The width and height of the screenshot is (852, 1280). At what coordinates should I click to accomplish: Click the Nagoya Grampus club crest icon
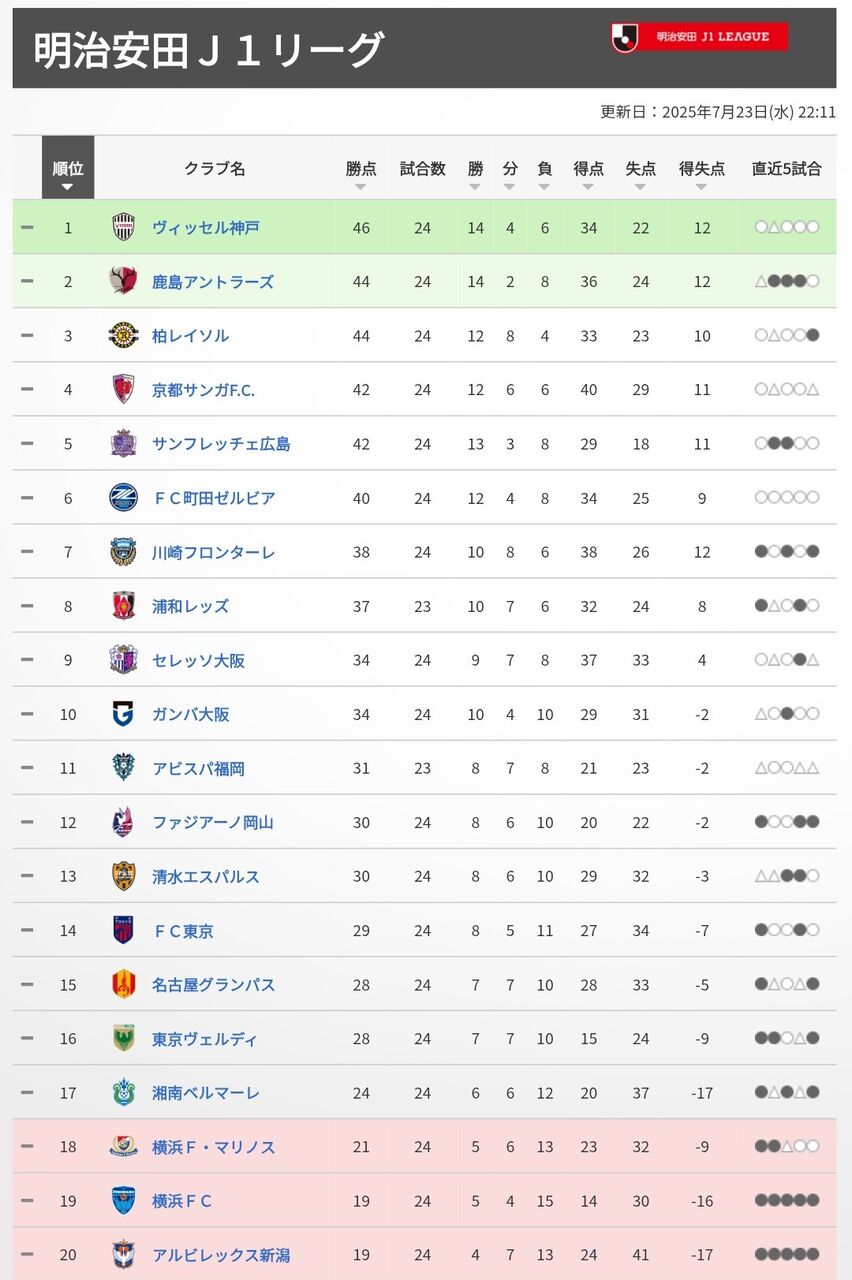point(123,984)
